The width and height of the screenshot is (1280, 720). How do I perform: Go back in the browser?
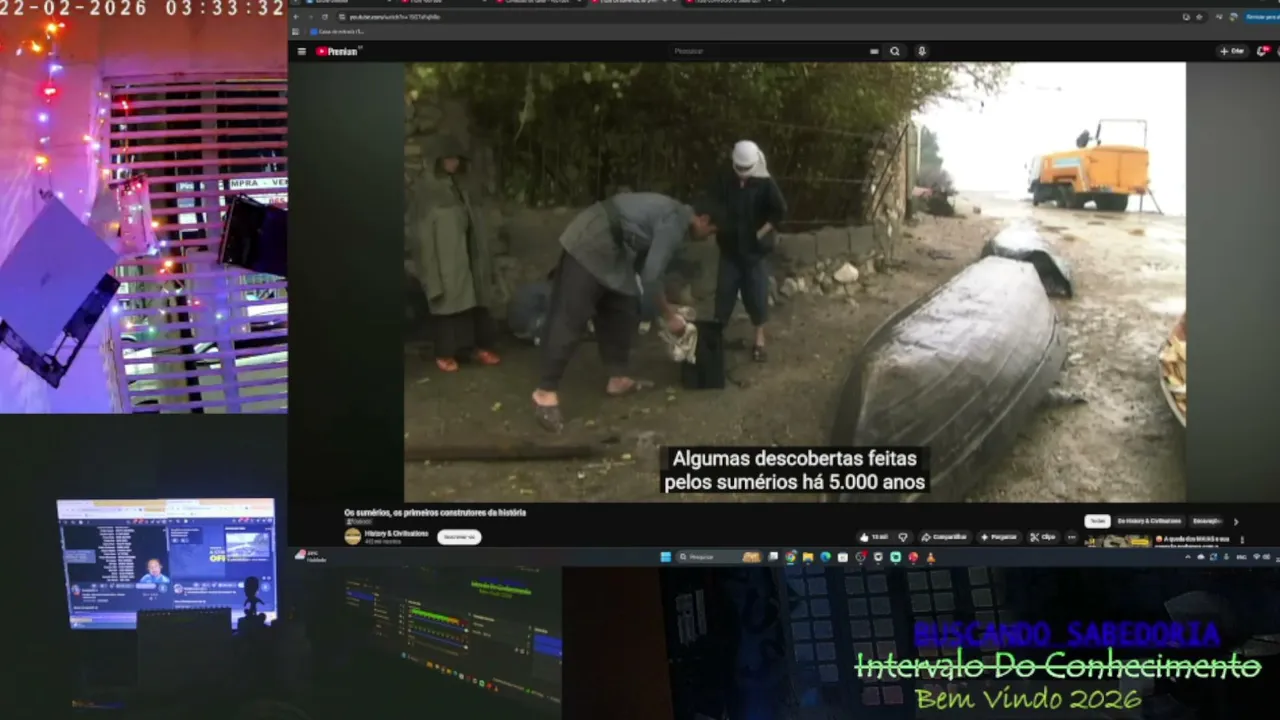point(296,17)
